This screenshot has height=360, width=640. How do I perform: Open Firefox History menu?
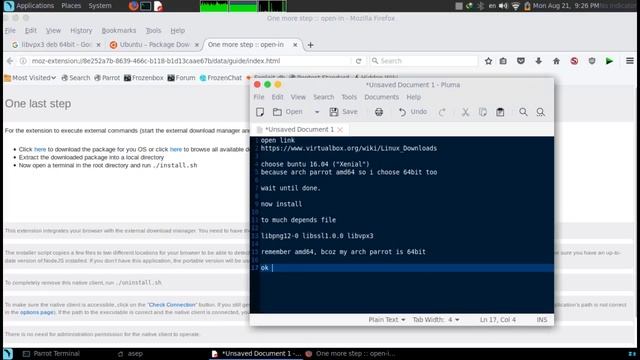[x=81, y=31]
